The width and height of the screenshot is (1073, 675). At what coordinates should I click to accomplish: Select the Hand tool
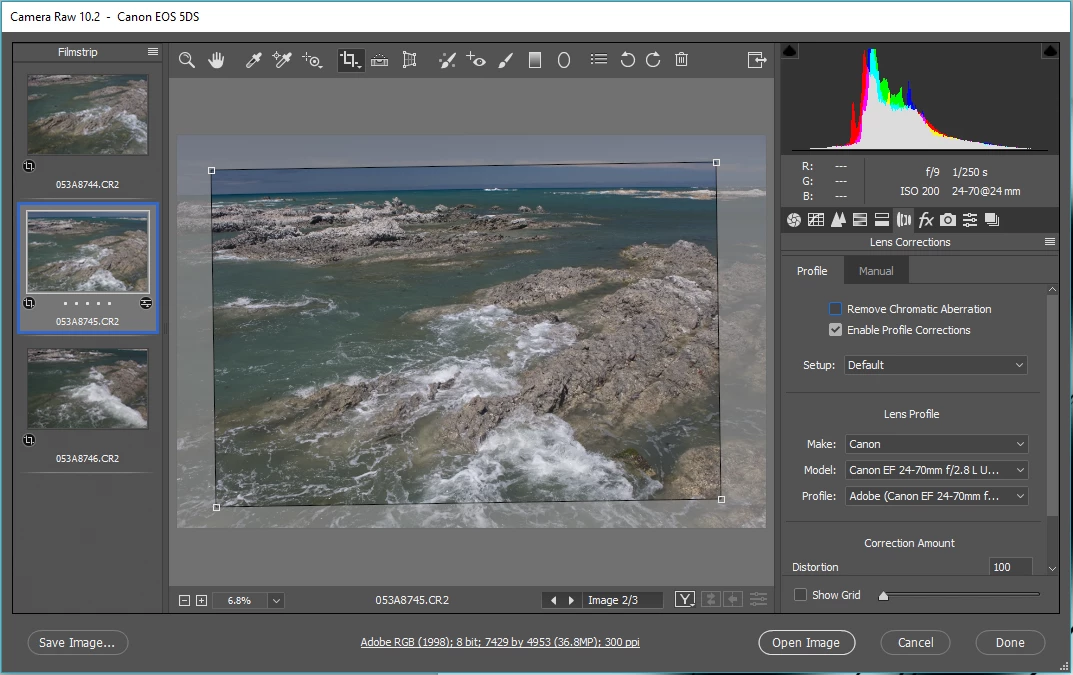click(x=216, y=60)
